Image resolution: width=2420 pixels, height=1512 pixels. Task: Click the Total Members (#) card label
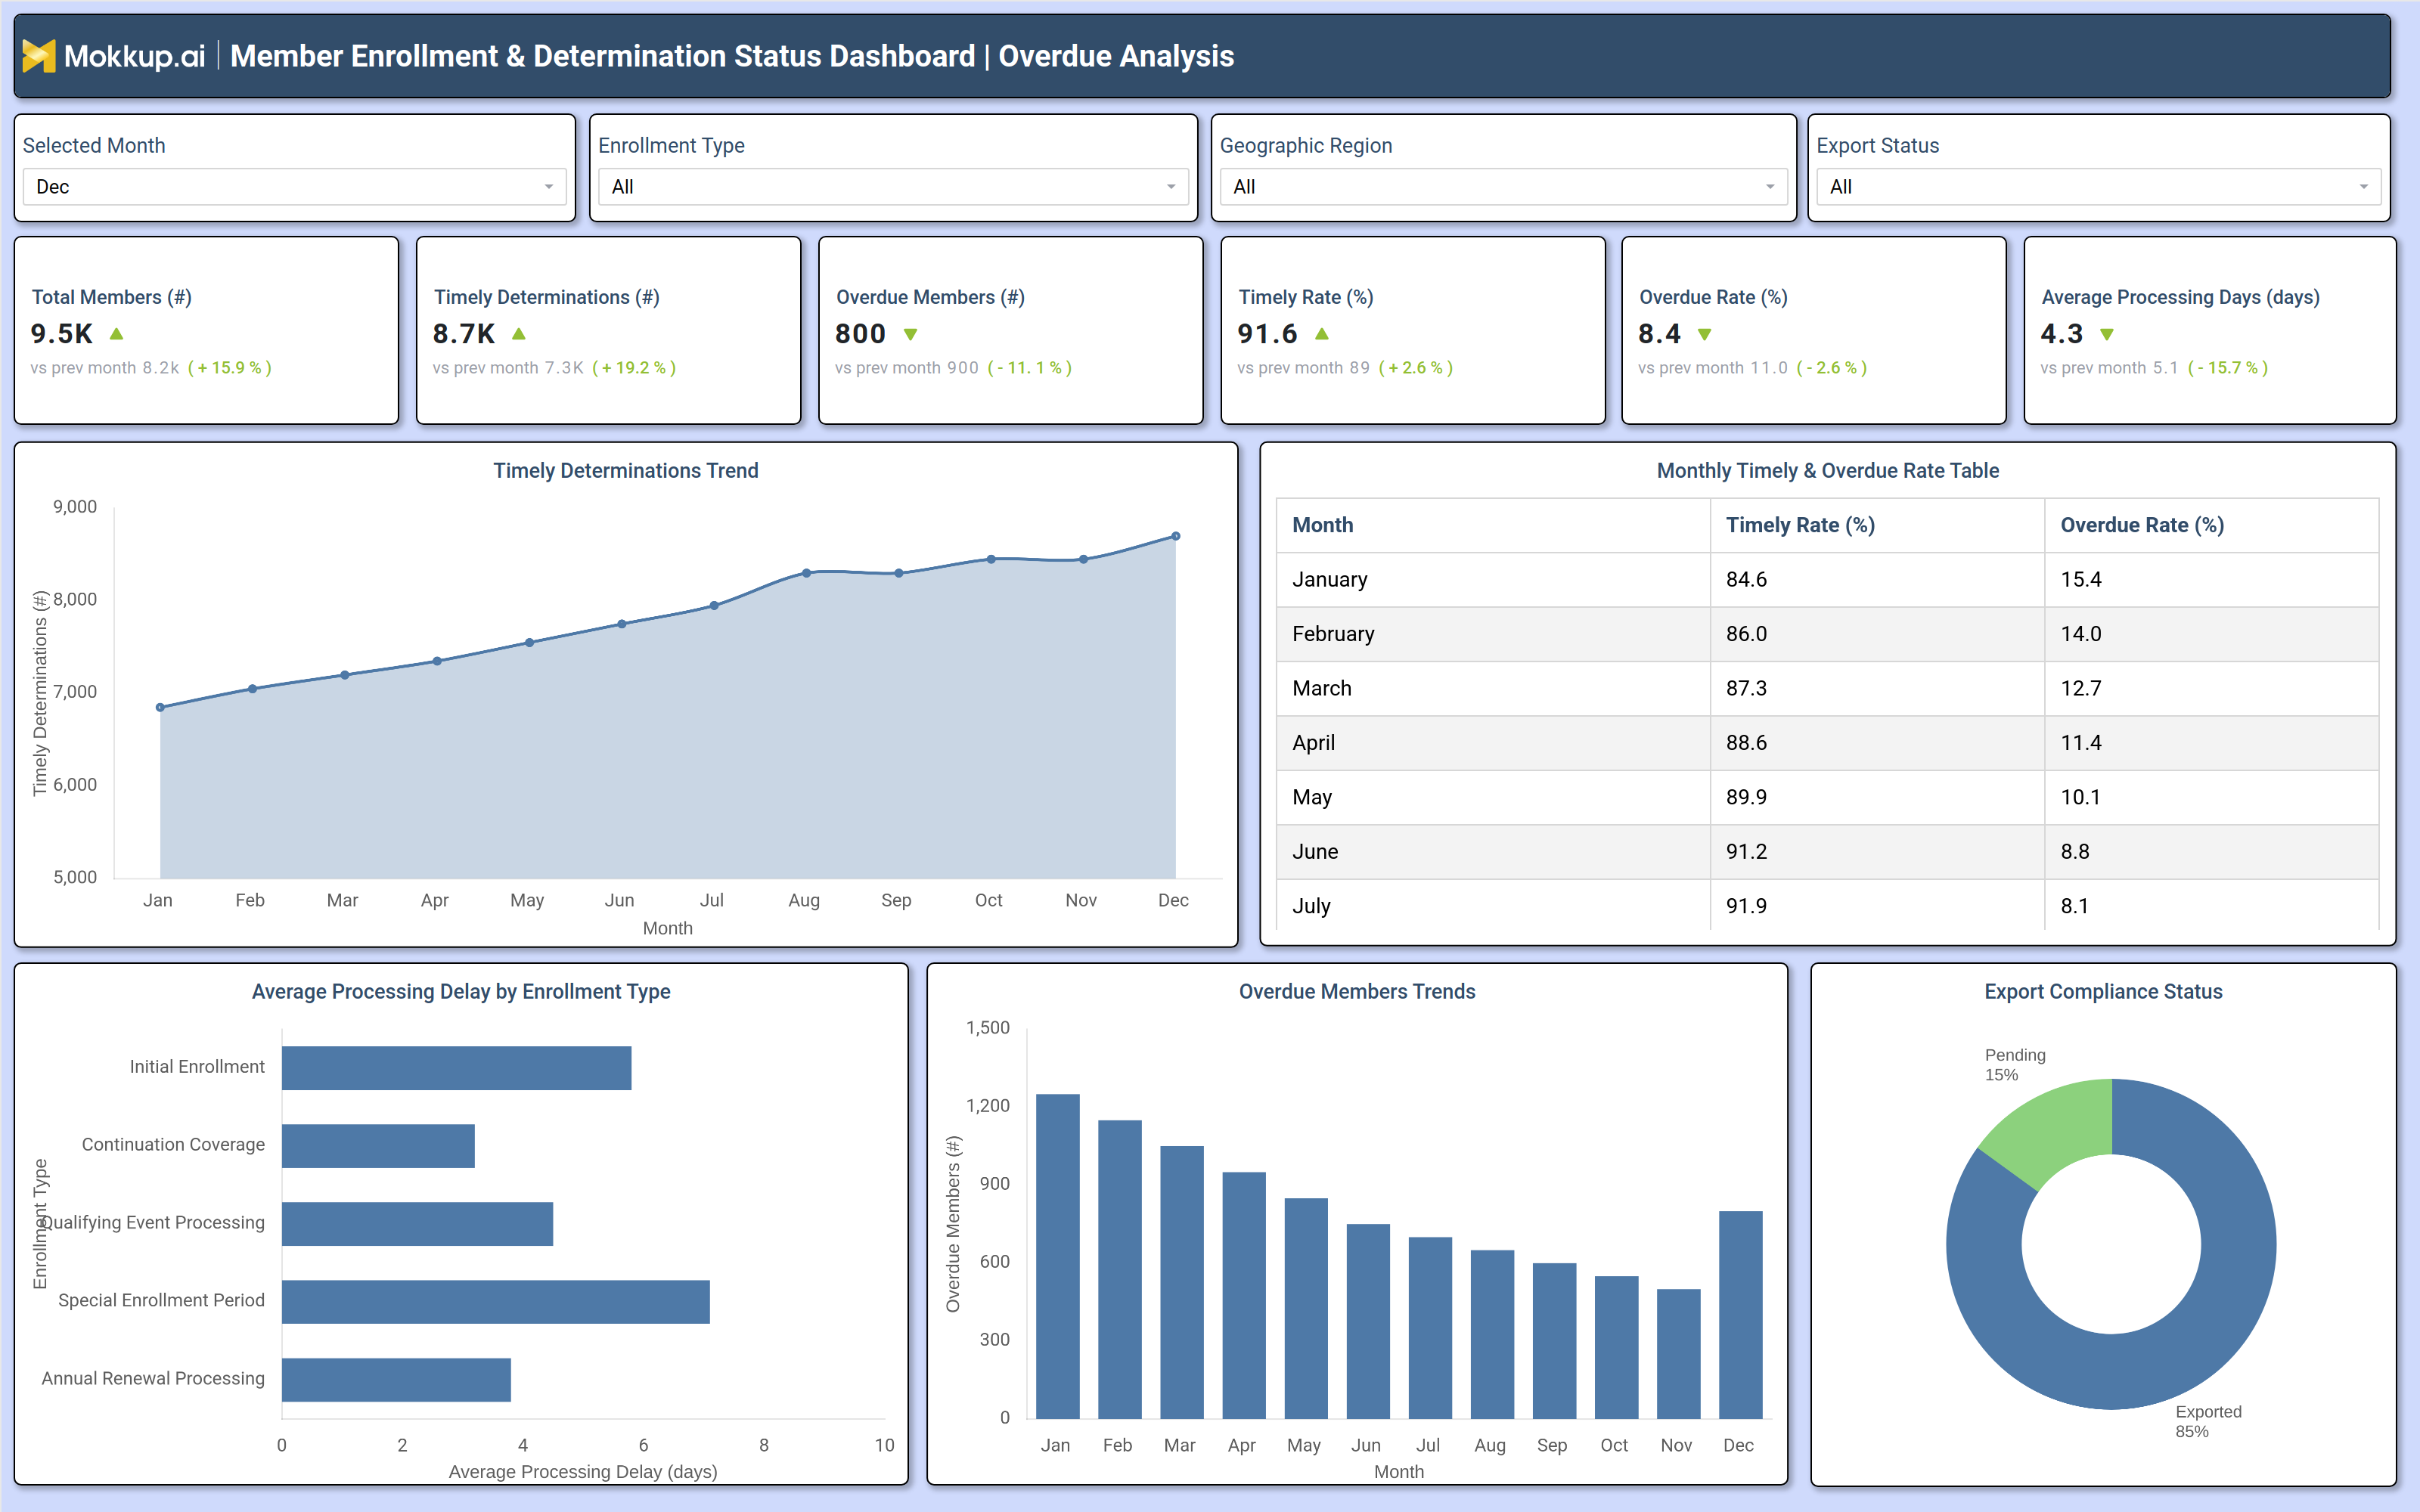(111, 297)
